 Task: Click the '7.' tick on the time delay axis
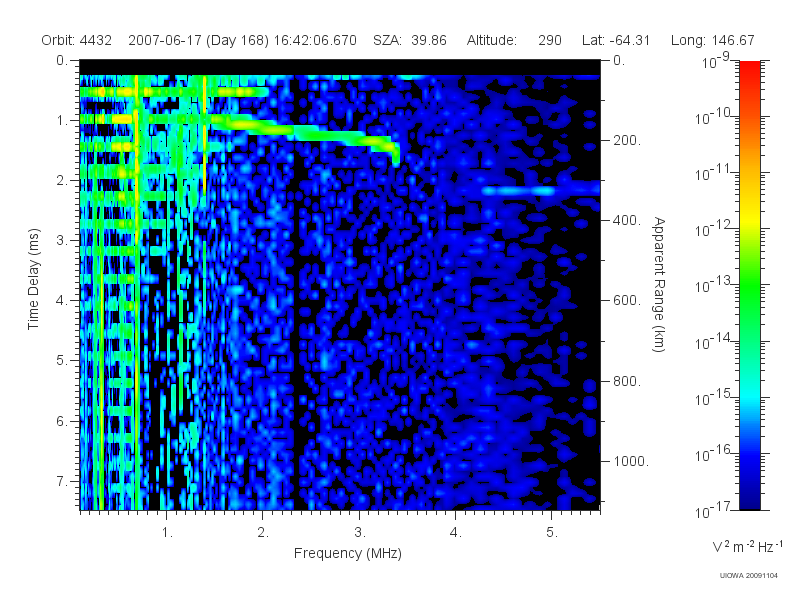tap(62, 481)
